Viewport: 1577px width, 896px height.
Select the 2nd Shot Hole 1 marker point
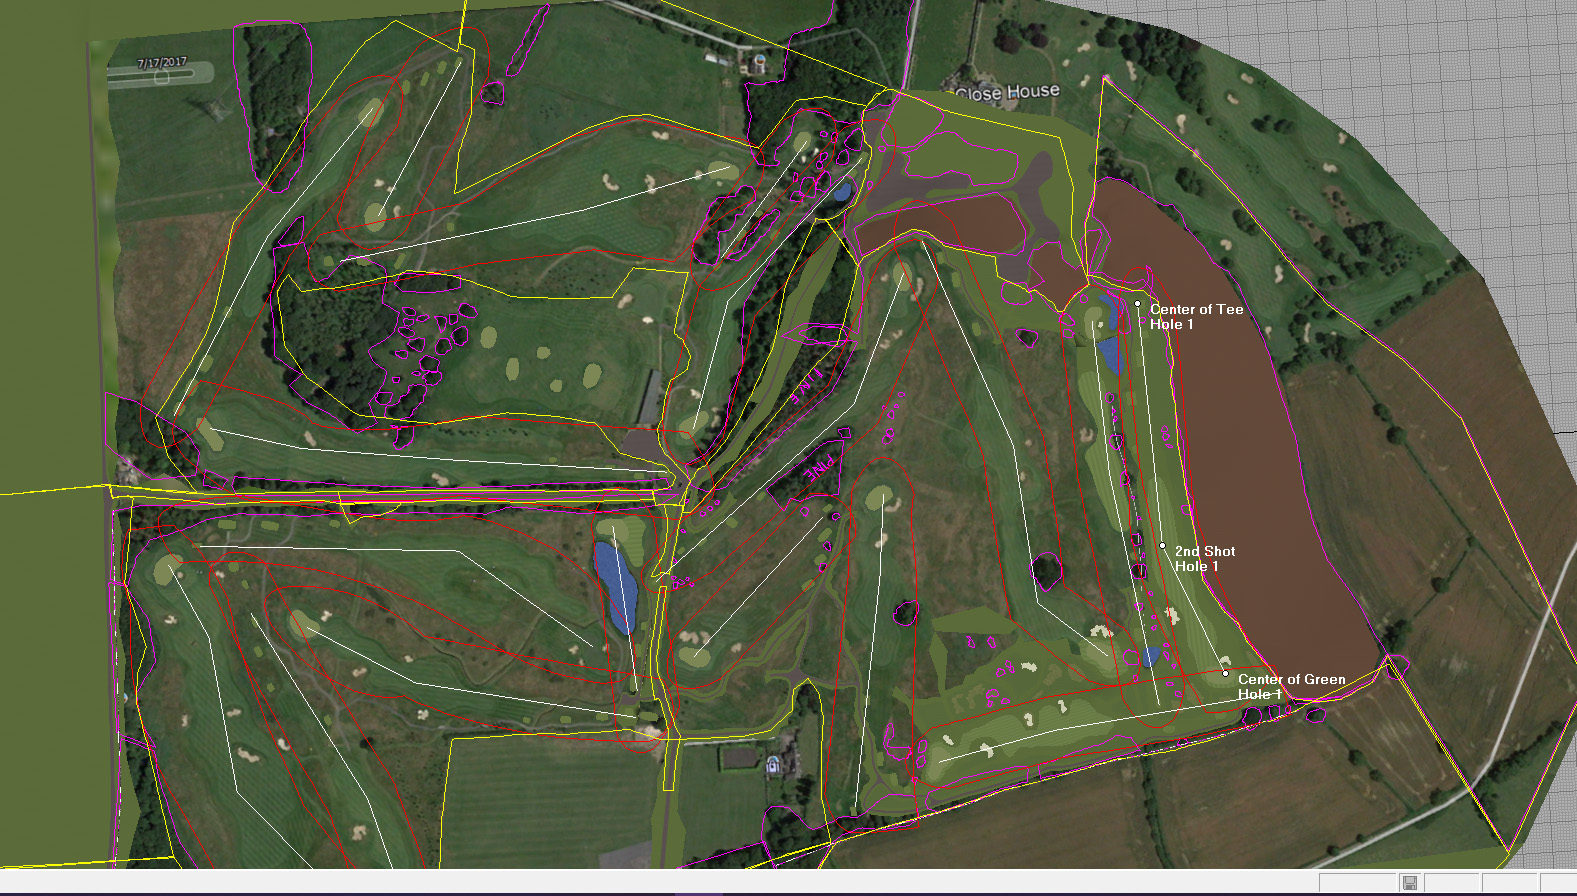click(1162, 546)
